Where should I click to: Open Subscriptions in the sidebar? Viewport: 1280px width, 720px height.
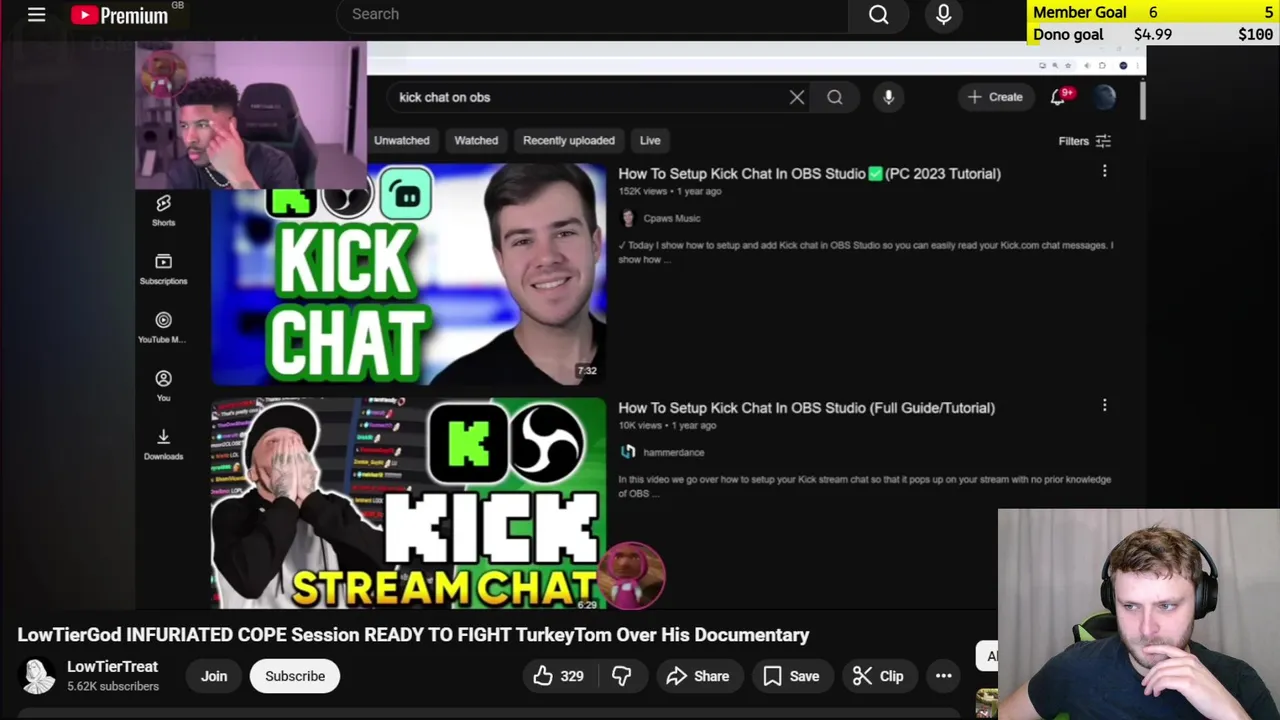click(163, 268)
